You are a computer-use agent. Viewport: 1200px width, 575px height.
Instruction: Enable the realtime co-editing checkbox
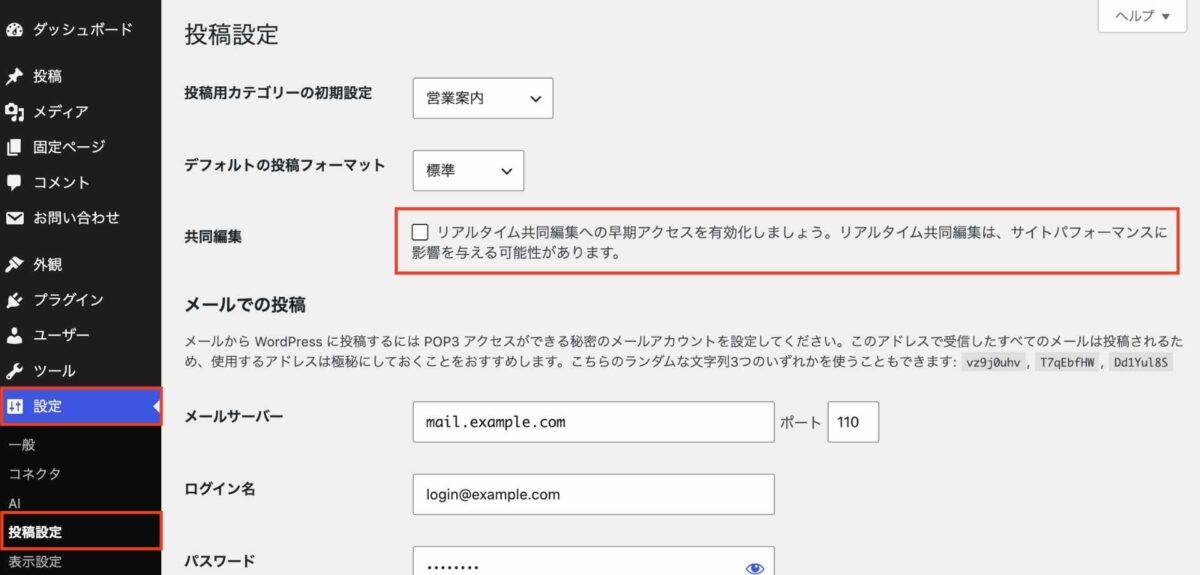point(420,232)
